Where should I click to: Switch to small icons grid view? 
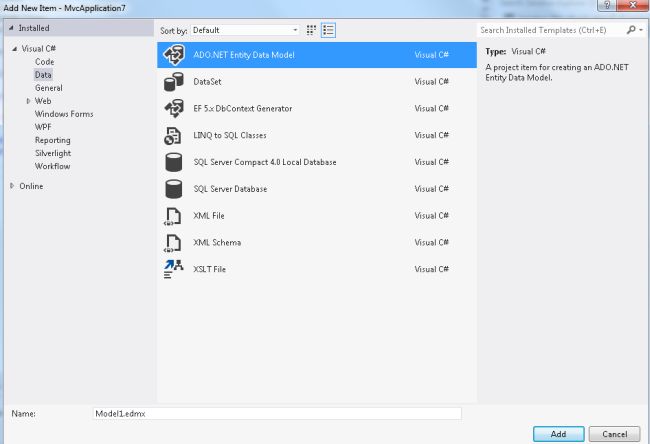(311, 30)
